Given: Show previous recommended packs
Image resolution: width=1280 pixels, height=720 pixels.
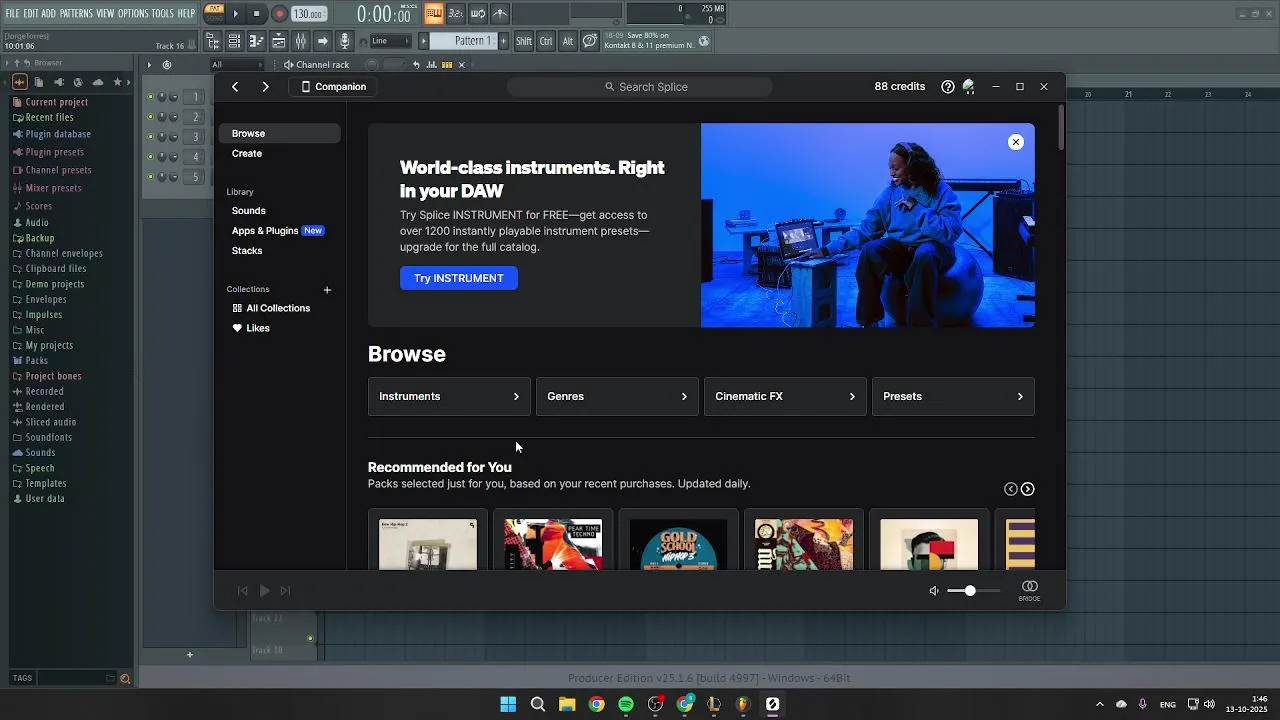Looking at the screenshot, I should pyautogui.click(x=1010, y=489).
